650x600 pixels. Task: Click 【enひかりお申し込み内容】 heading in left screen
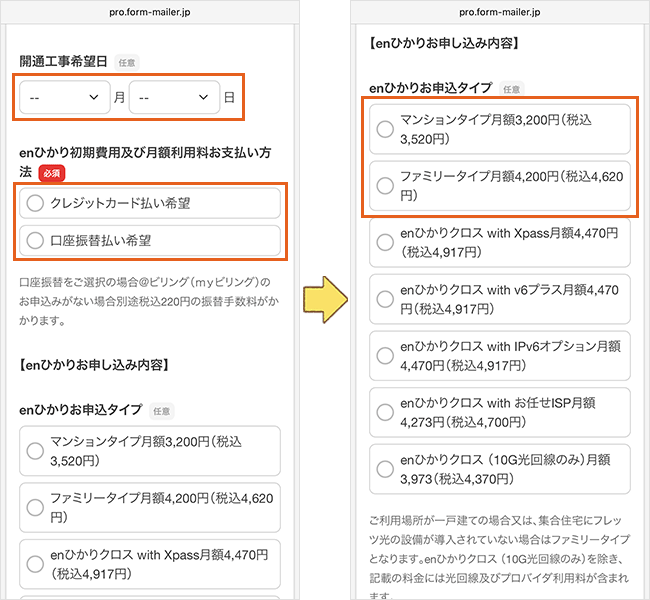(94, 365)
